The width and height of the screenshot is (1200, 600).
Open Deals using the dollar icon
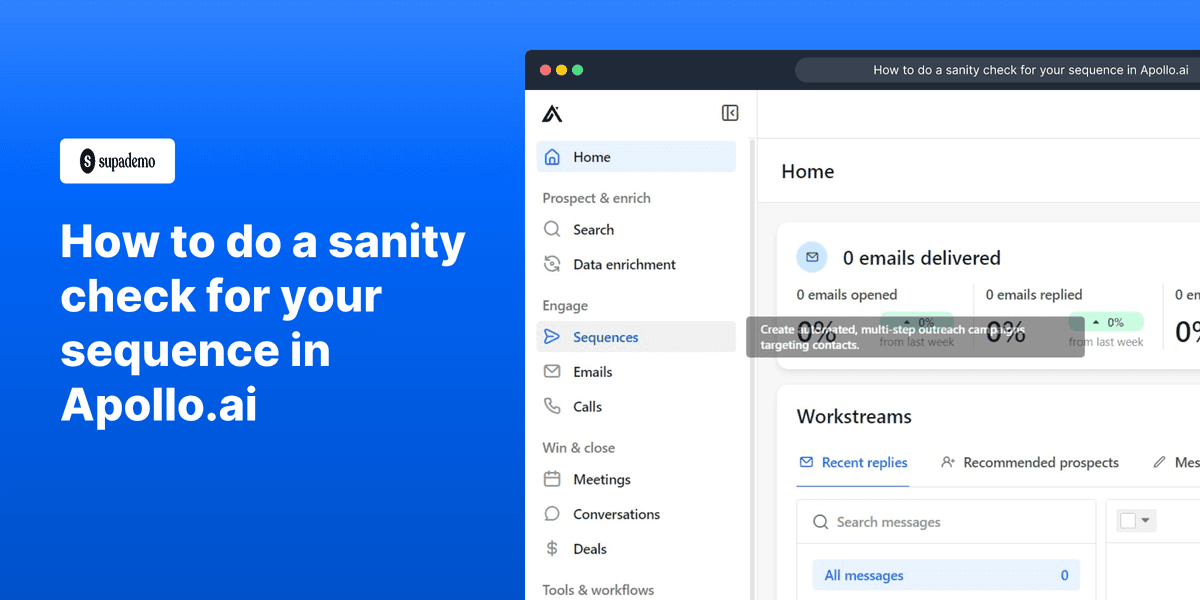click(551, 548)
